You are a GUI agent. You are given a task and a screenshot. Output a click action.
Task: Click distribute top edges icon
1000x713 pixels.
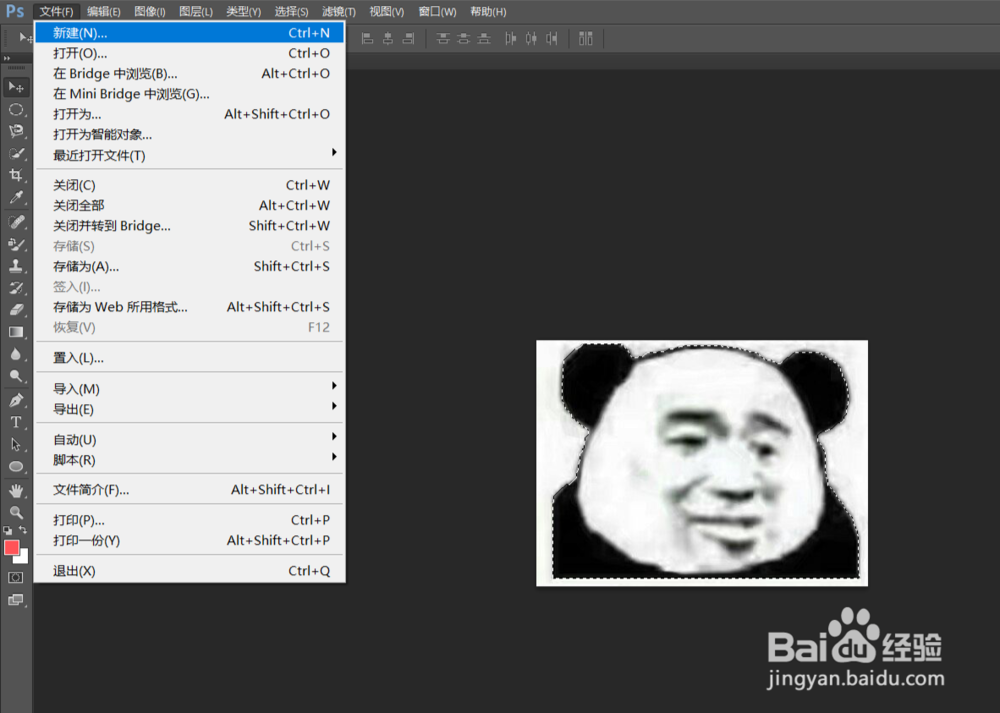click(x=443, y=39)
